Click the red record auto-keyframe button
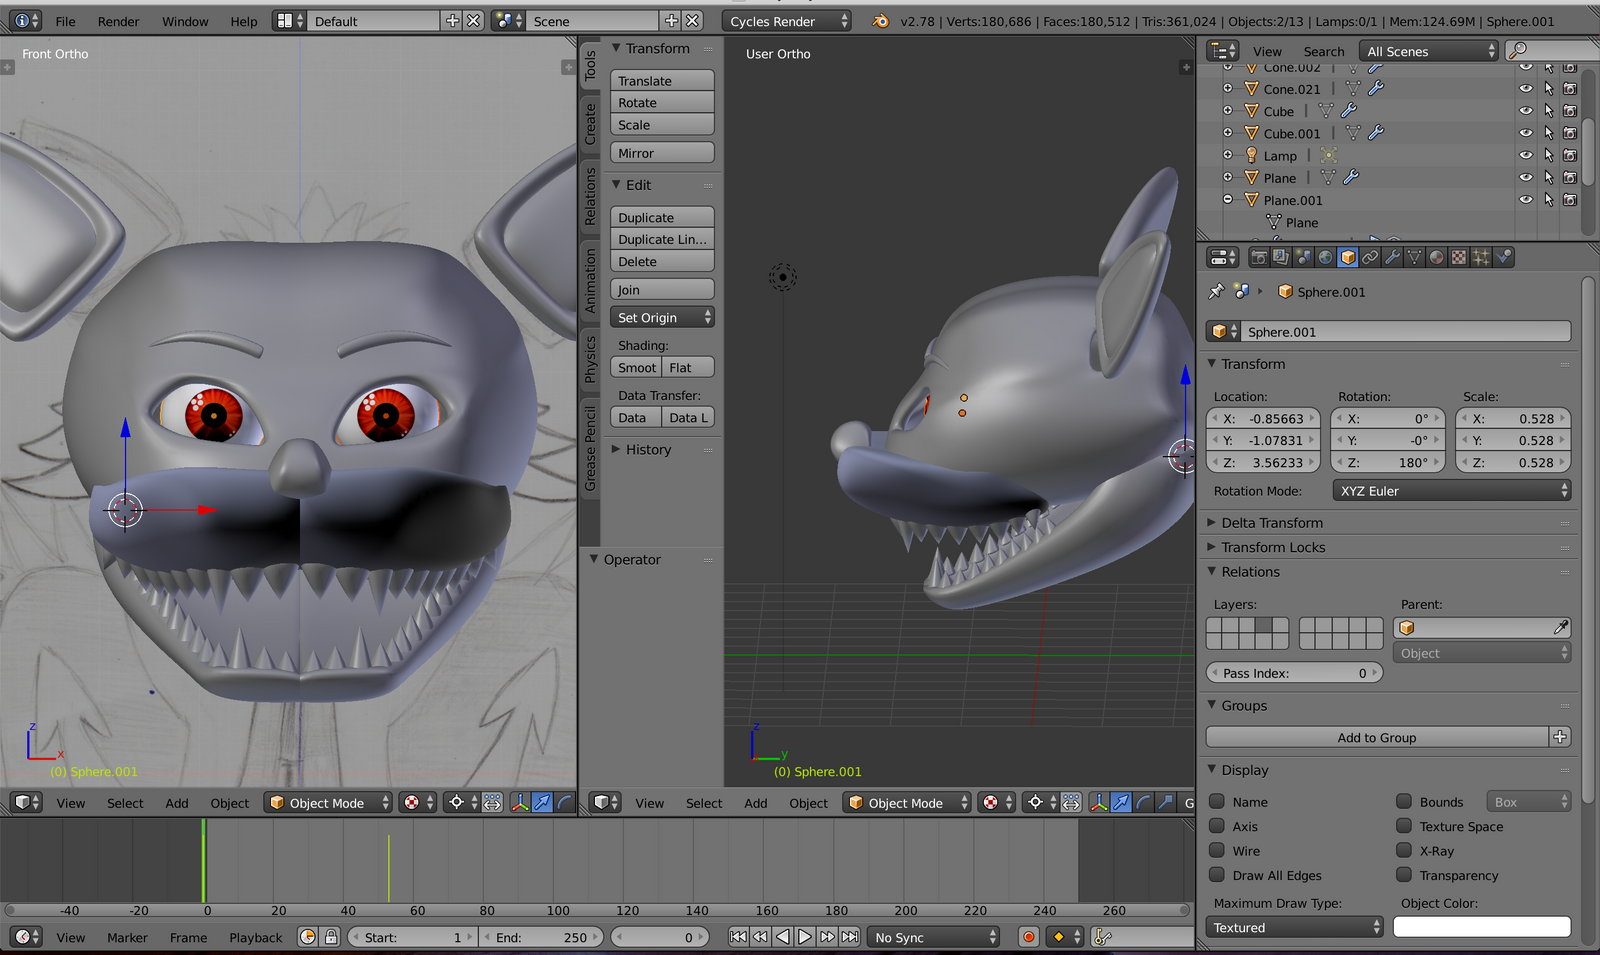 [x=1028, y=937]
